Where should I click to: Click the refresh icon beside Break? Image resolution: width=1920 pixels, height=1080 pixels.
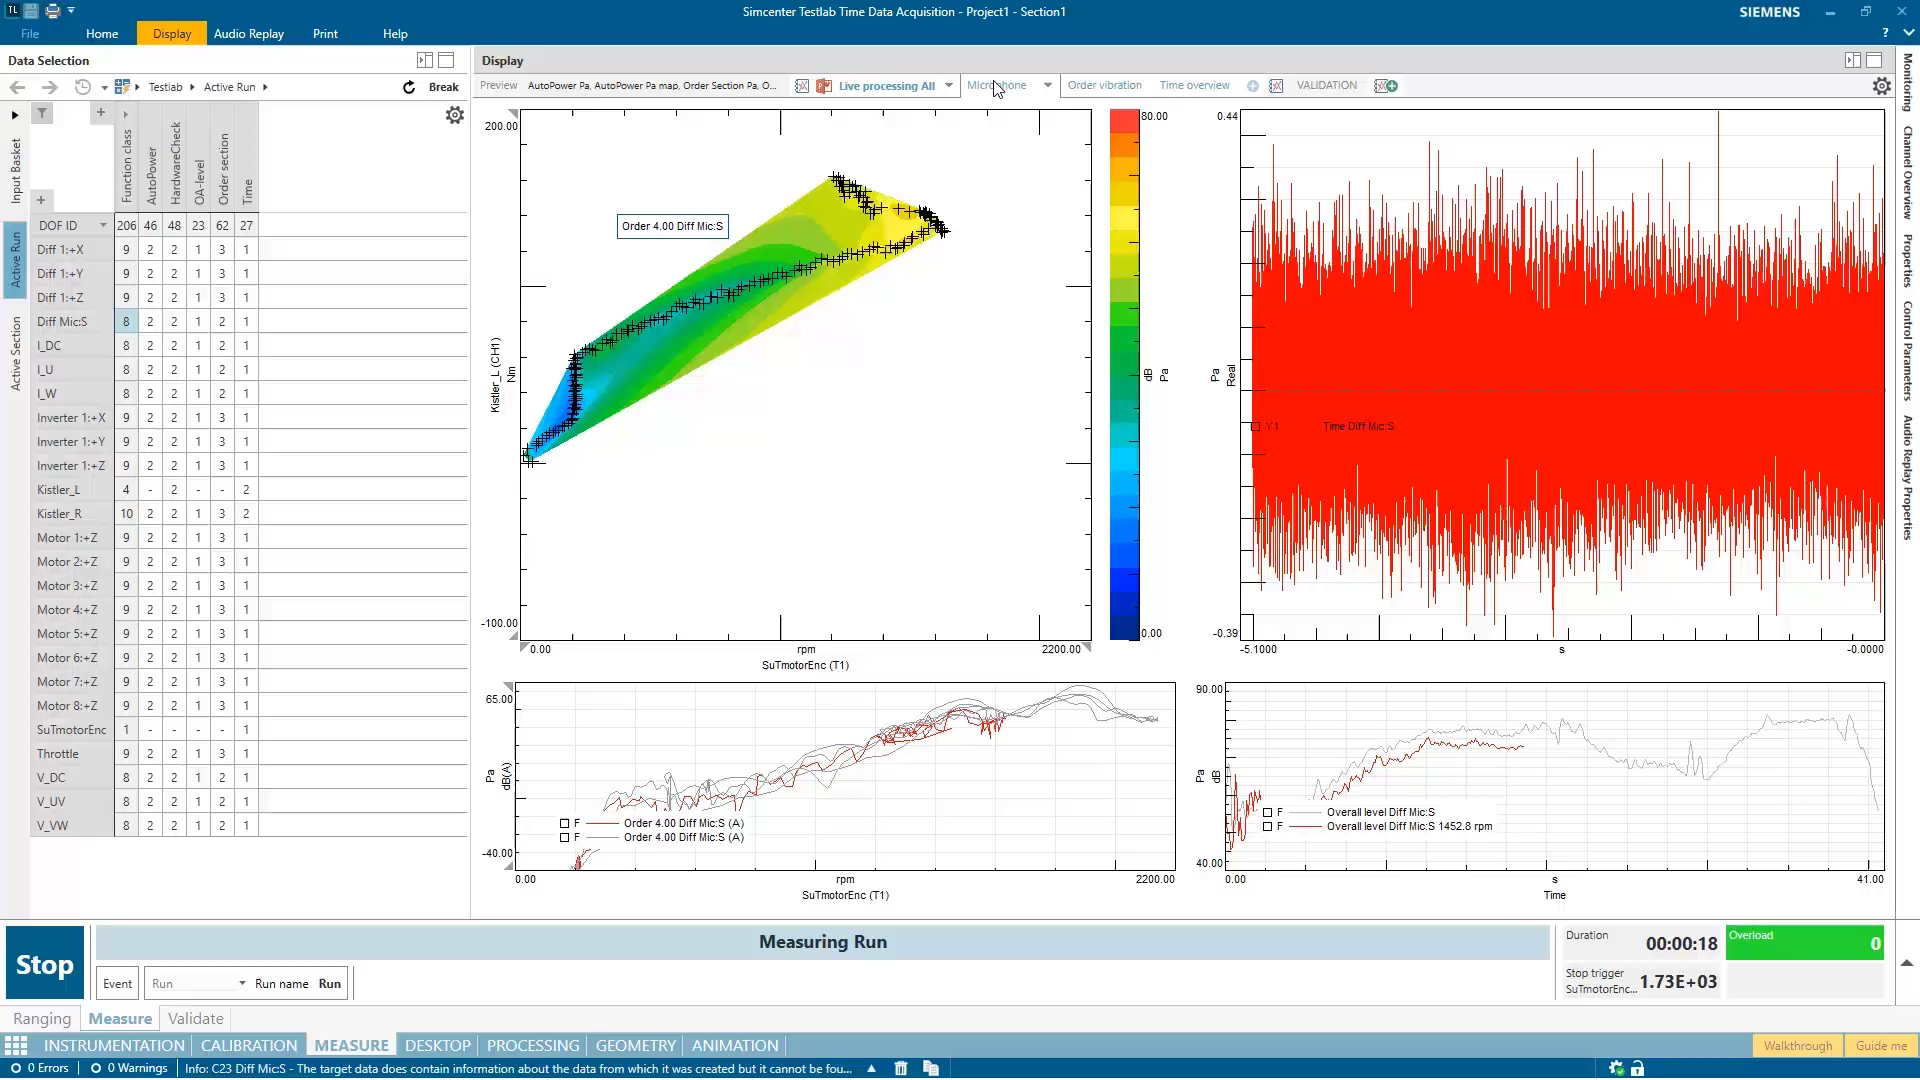point(409,87)
